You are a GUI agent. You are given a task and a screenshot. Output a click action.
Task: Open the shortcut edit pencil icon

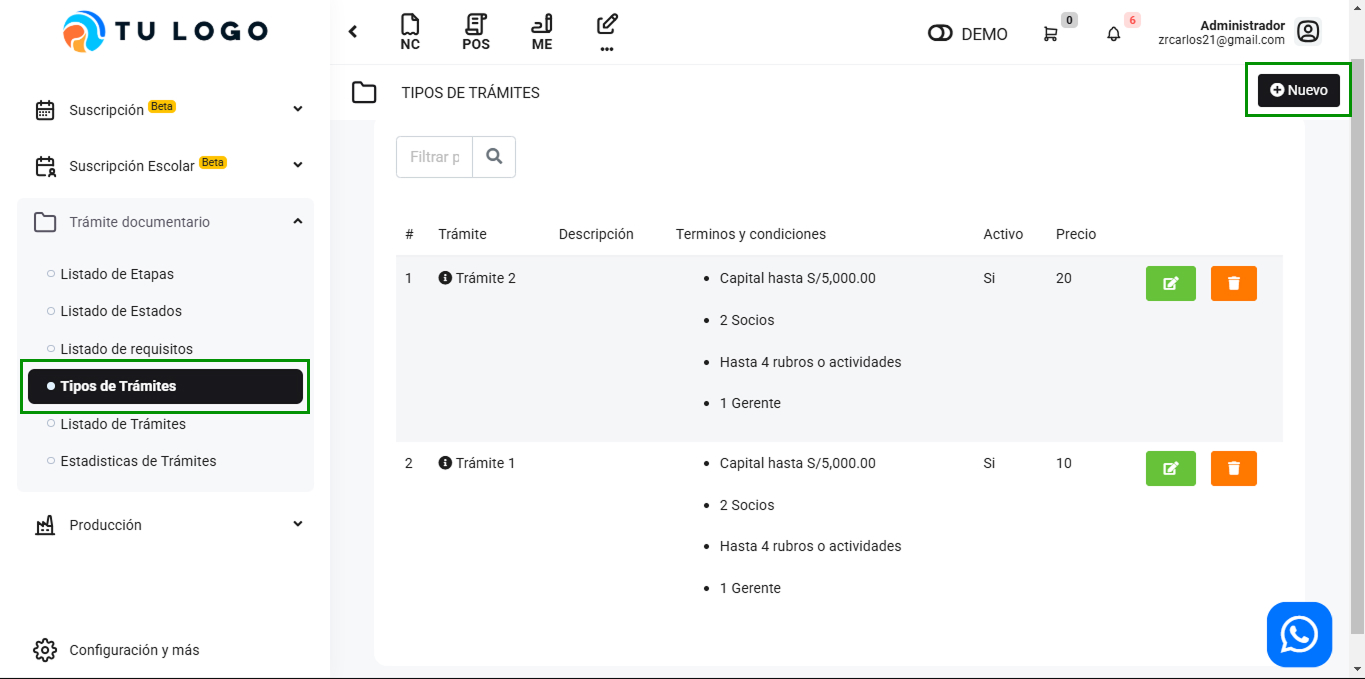(607, 32)
